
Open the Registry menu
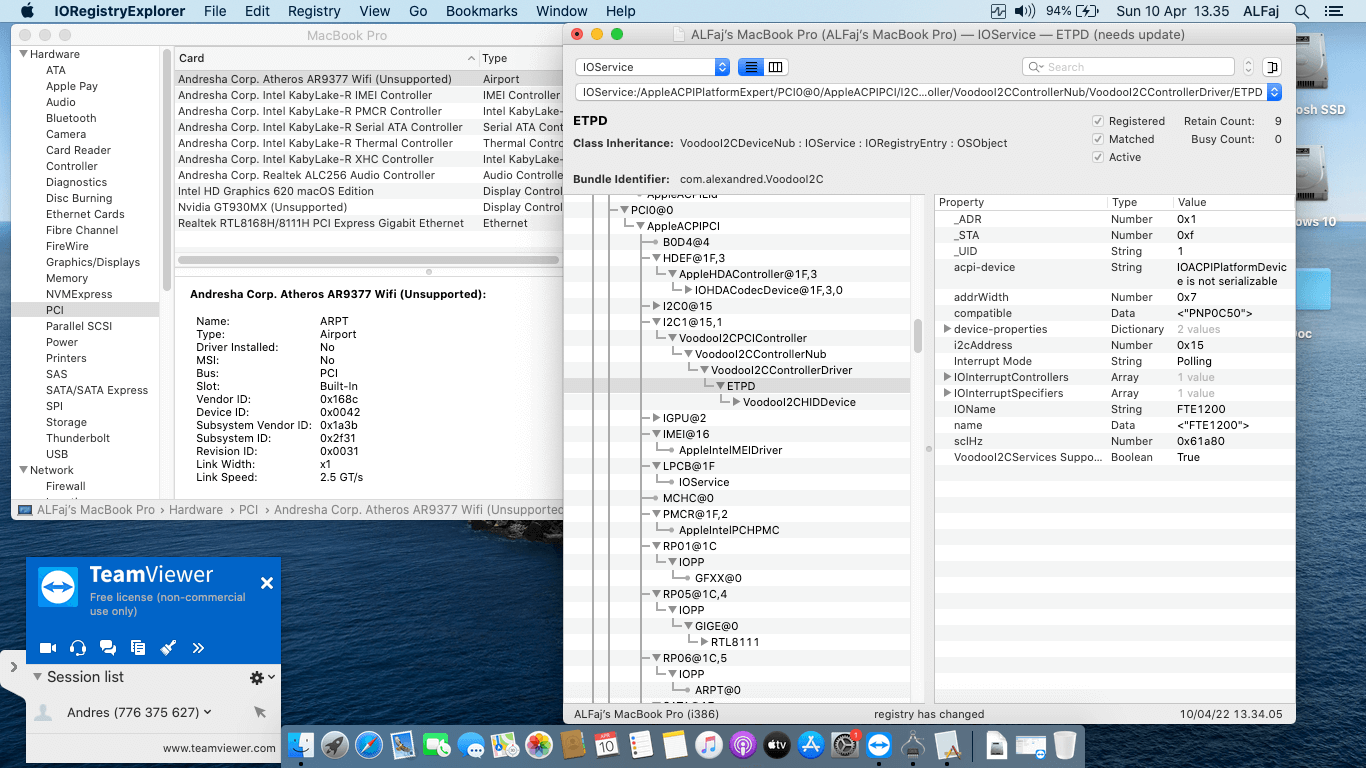click(x=314, y=11)
